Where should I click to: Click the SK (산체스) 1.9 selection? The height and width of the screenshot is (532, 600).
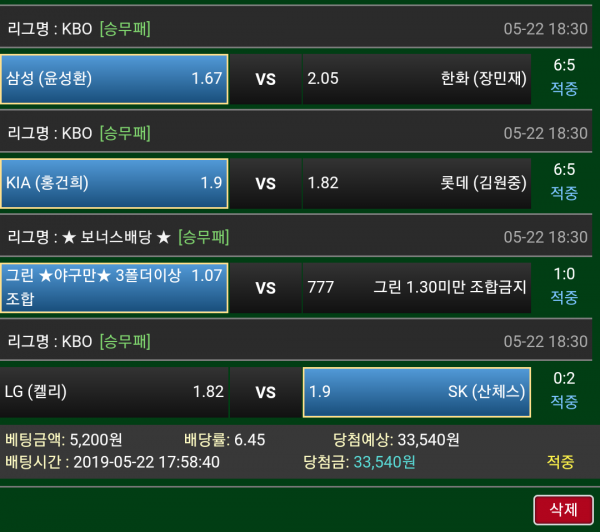[417, 392]
